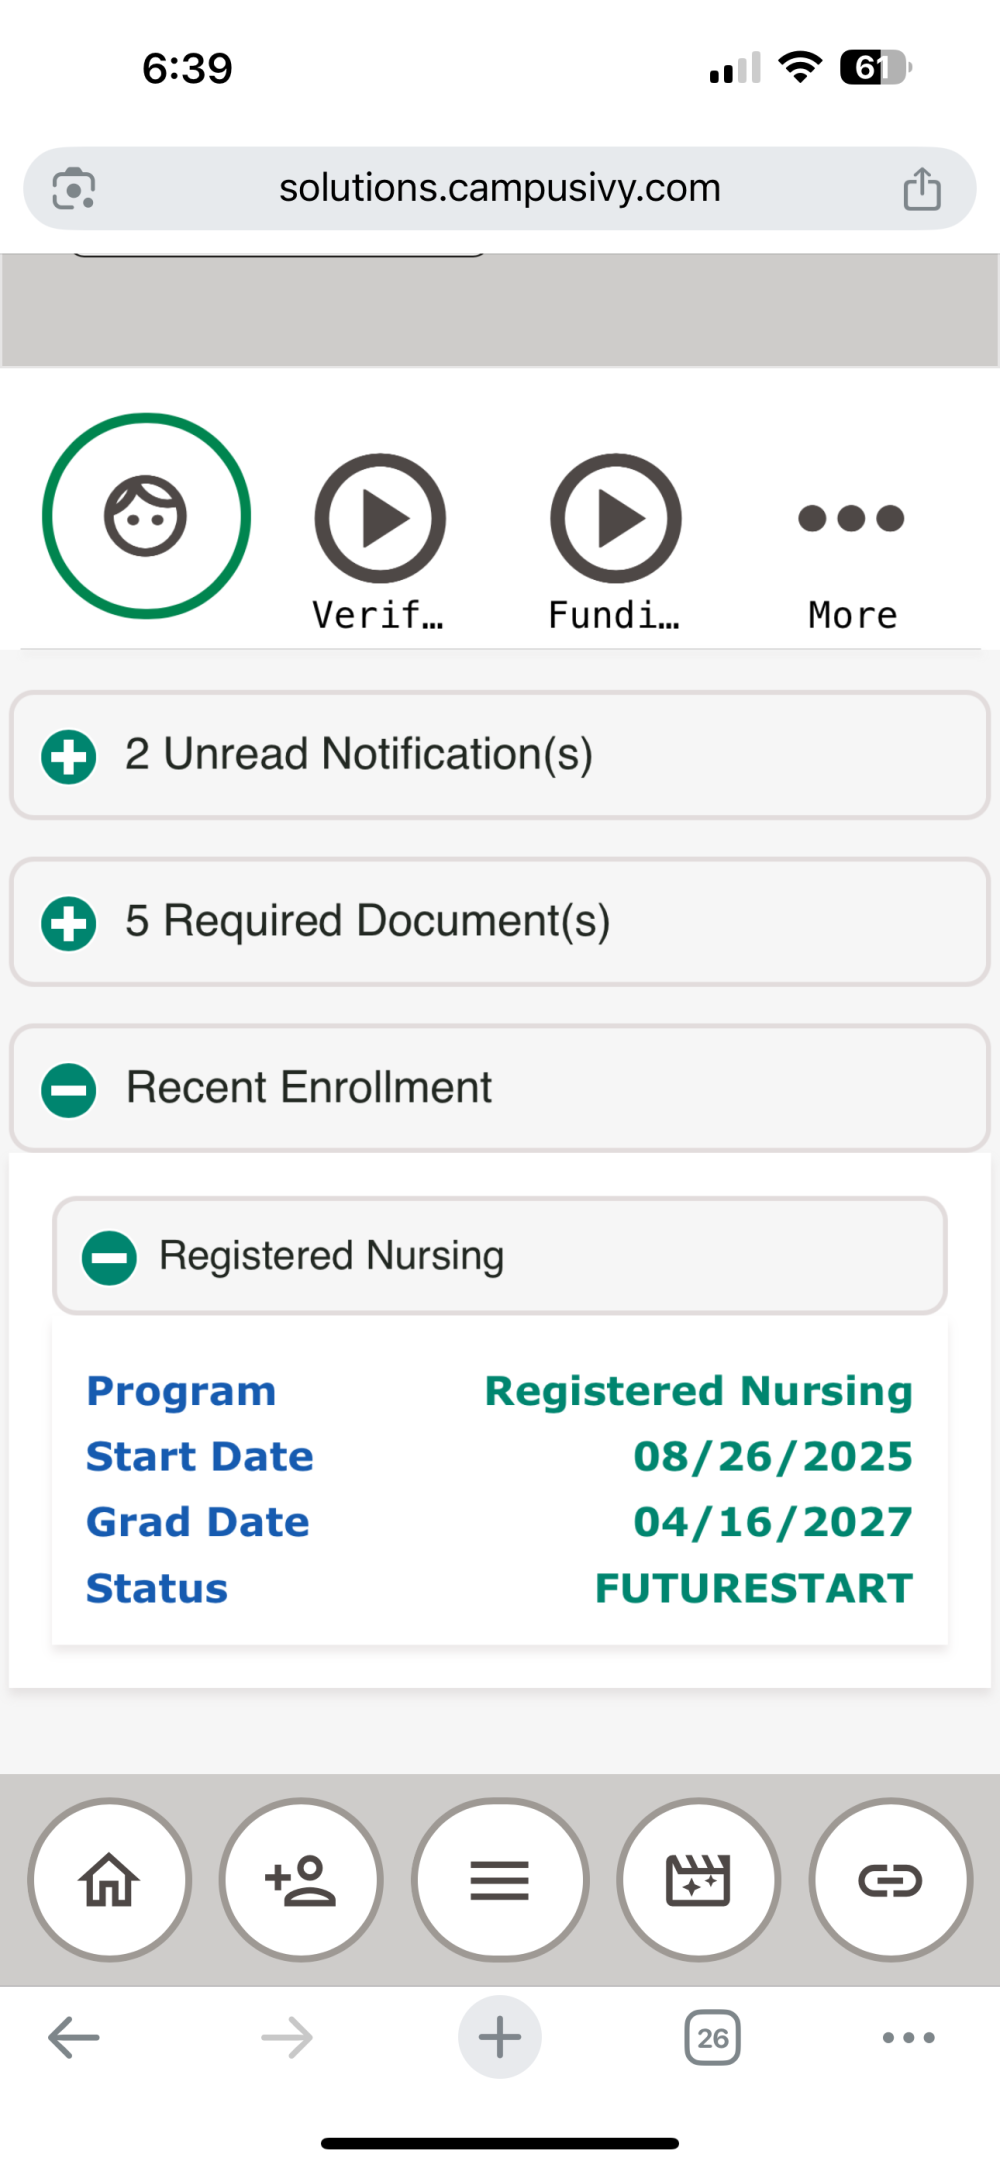Screen dimensions: 1000x2168
Task: Open the student profile face icon
Action: tap(146, 516)
